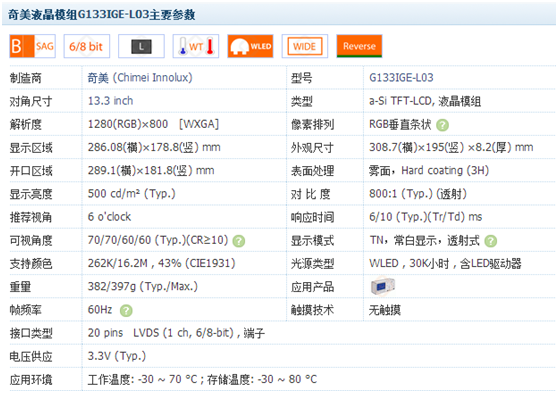Click opening area value 289.1(横)×181.8(竖) mm
Image resolution: width=558 pixels, height=393 pixels.
click(x=151, y=171)
